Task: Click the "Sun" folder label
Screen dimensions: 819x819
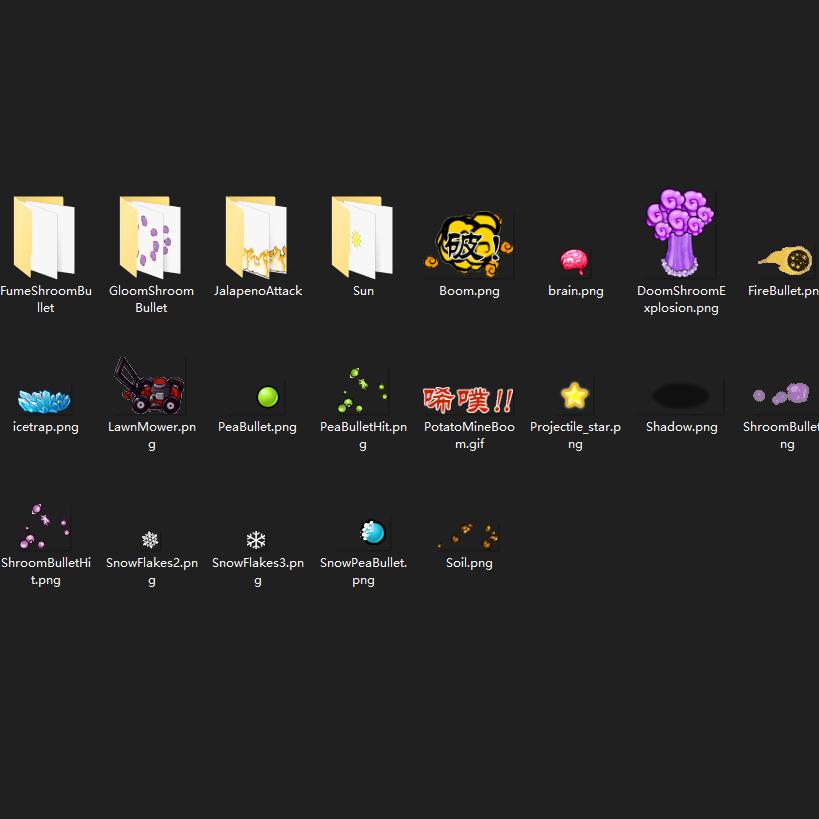Action: [x=363, y=290]
